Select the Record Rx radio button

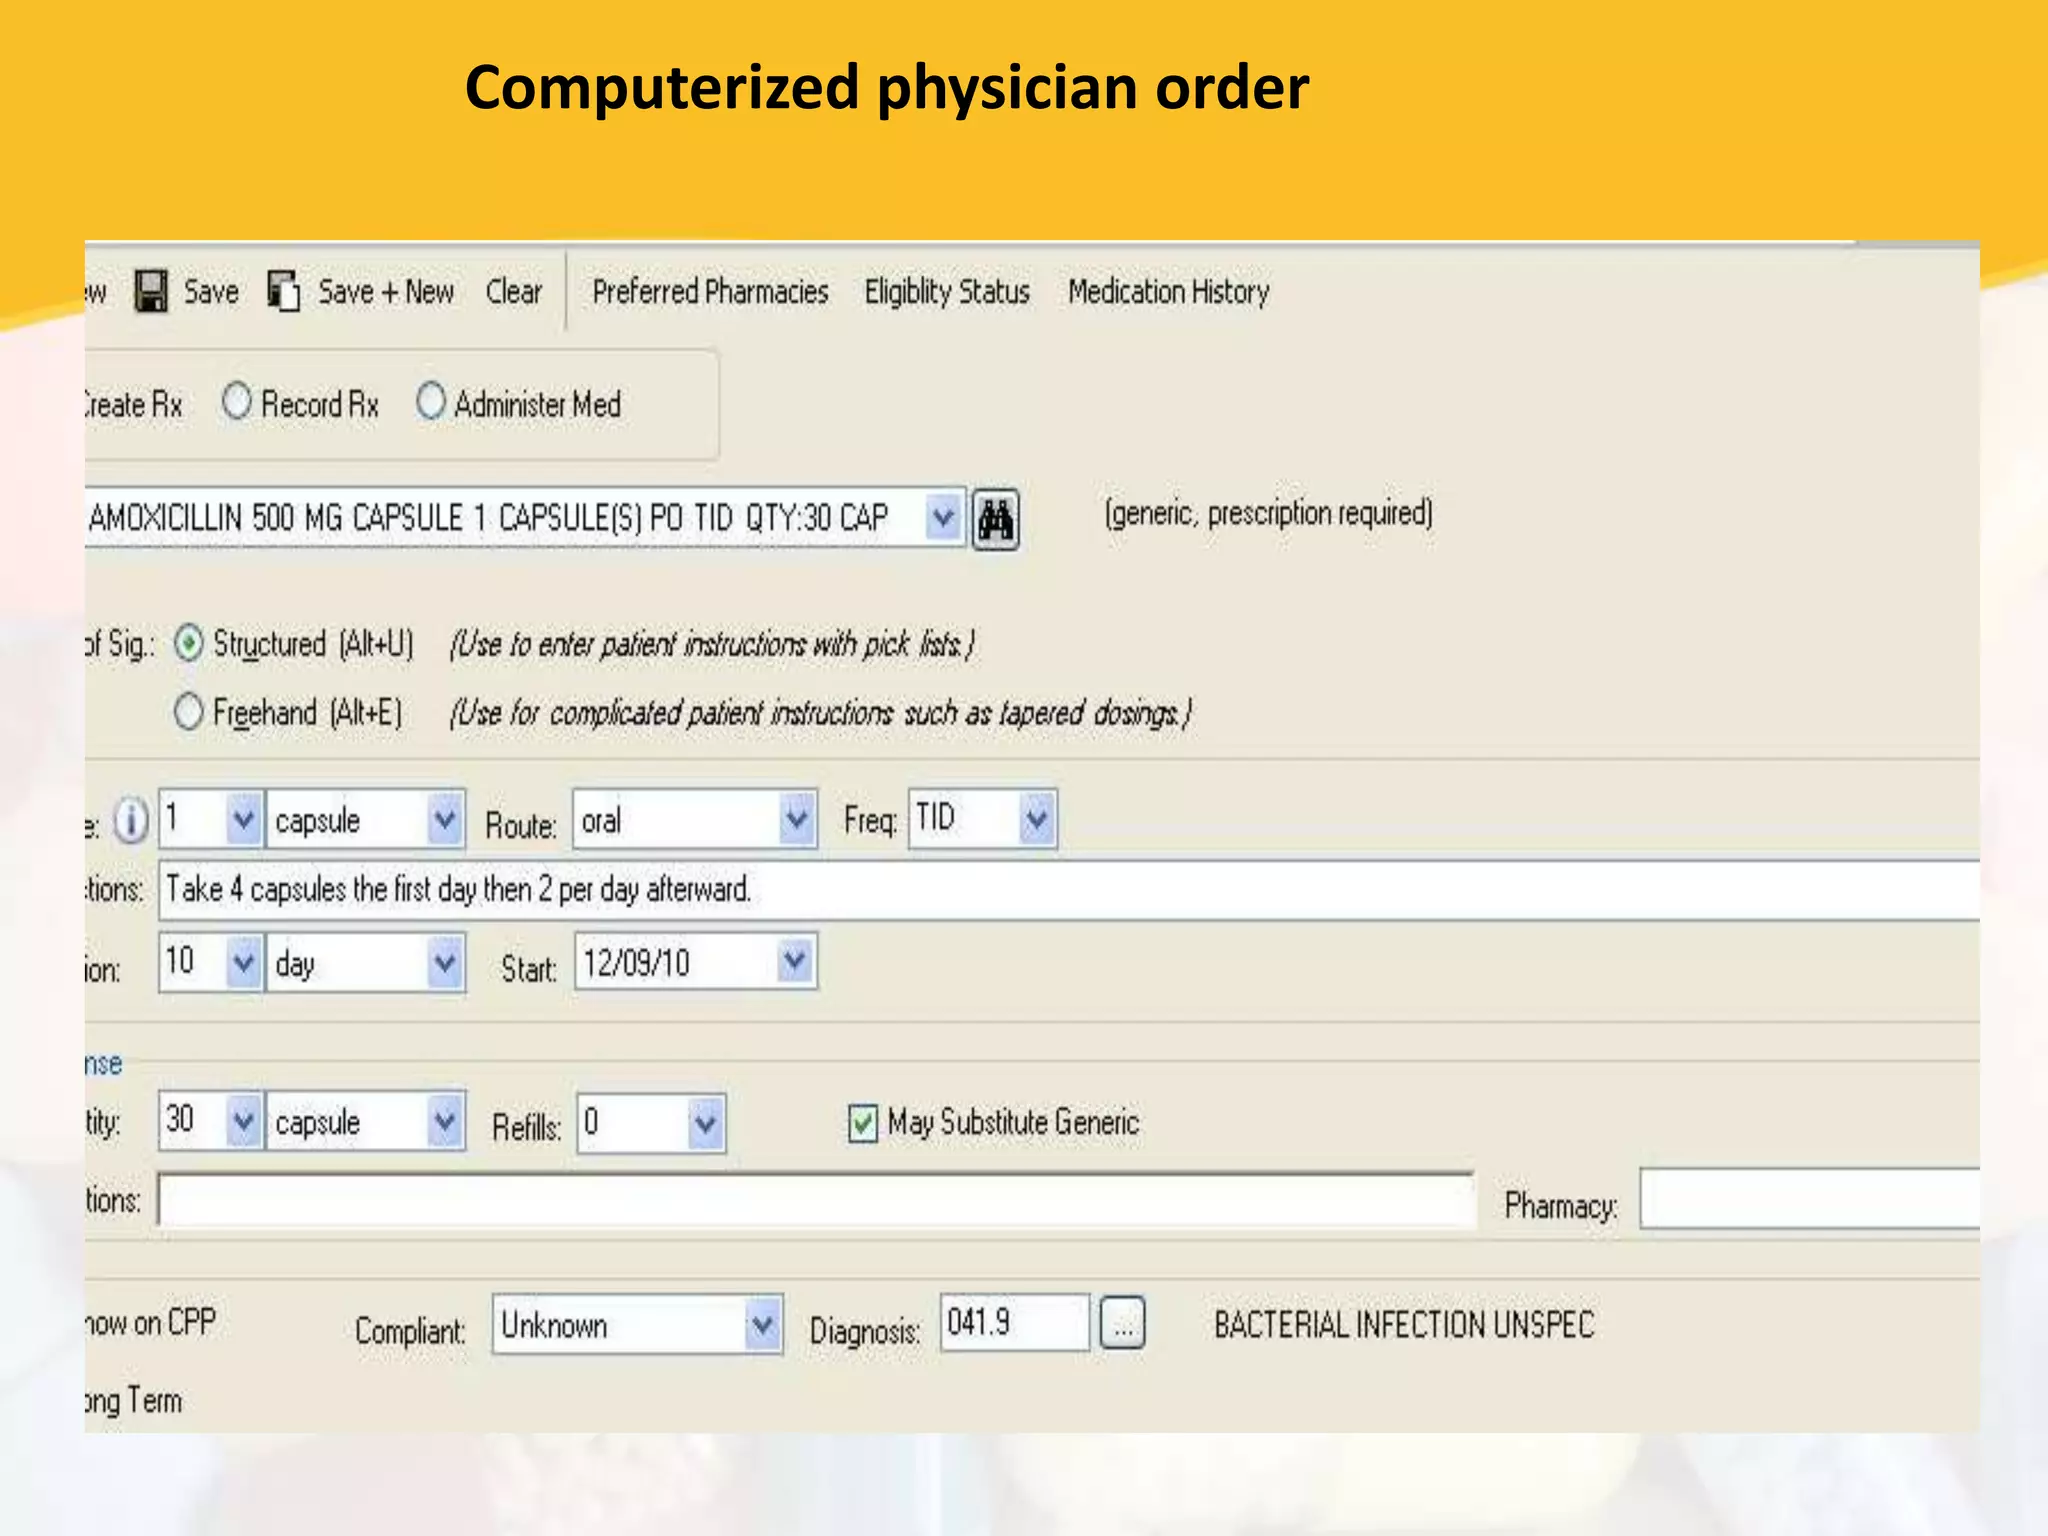click(x=237, y=402)
